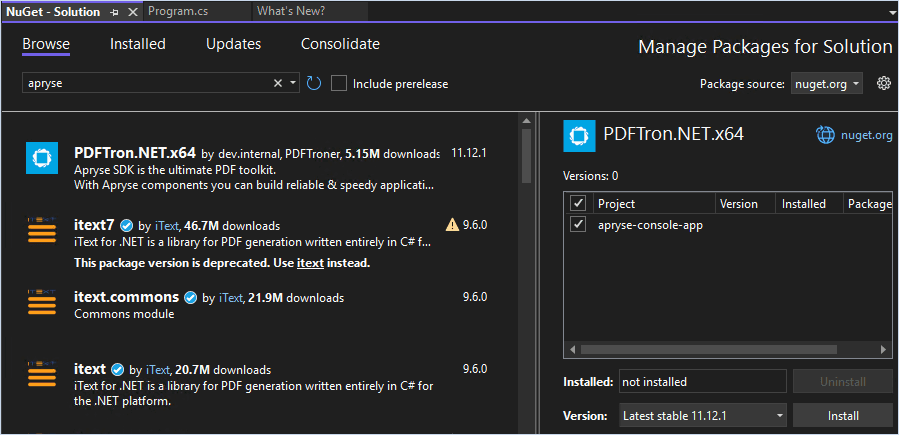The image size is (899, 435).
Task: Click the nuget.org globe icon
Action: pyautogui.click(x=825, y=135)
